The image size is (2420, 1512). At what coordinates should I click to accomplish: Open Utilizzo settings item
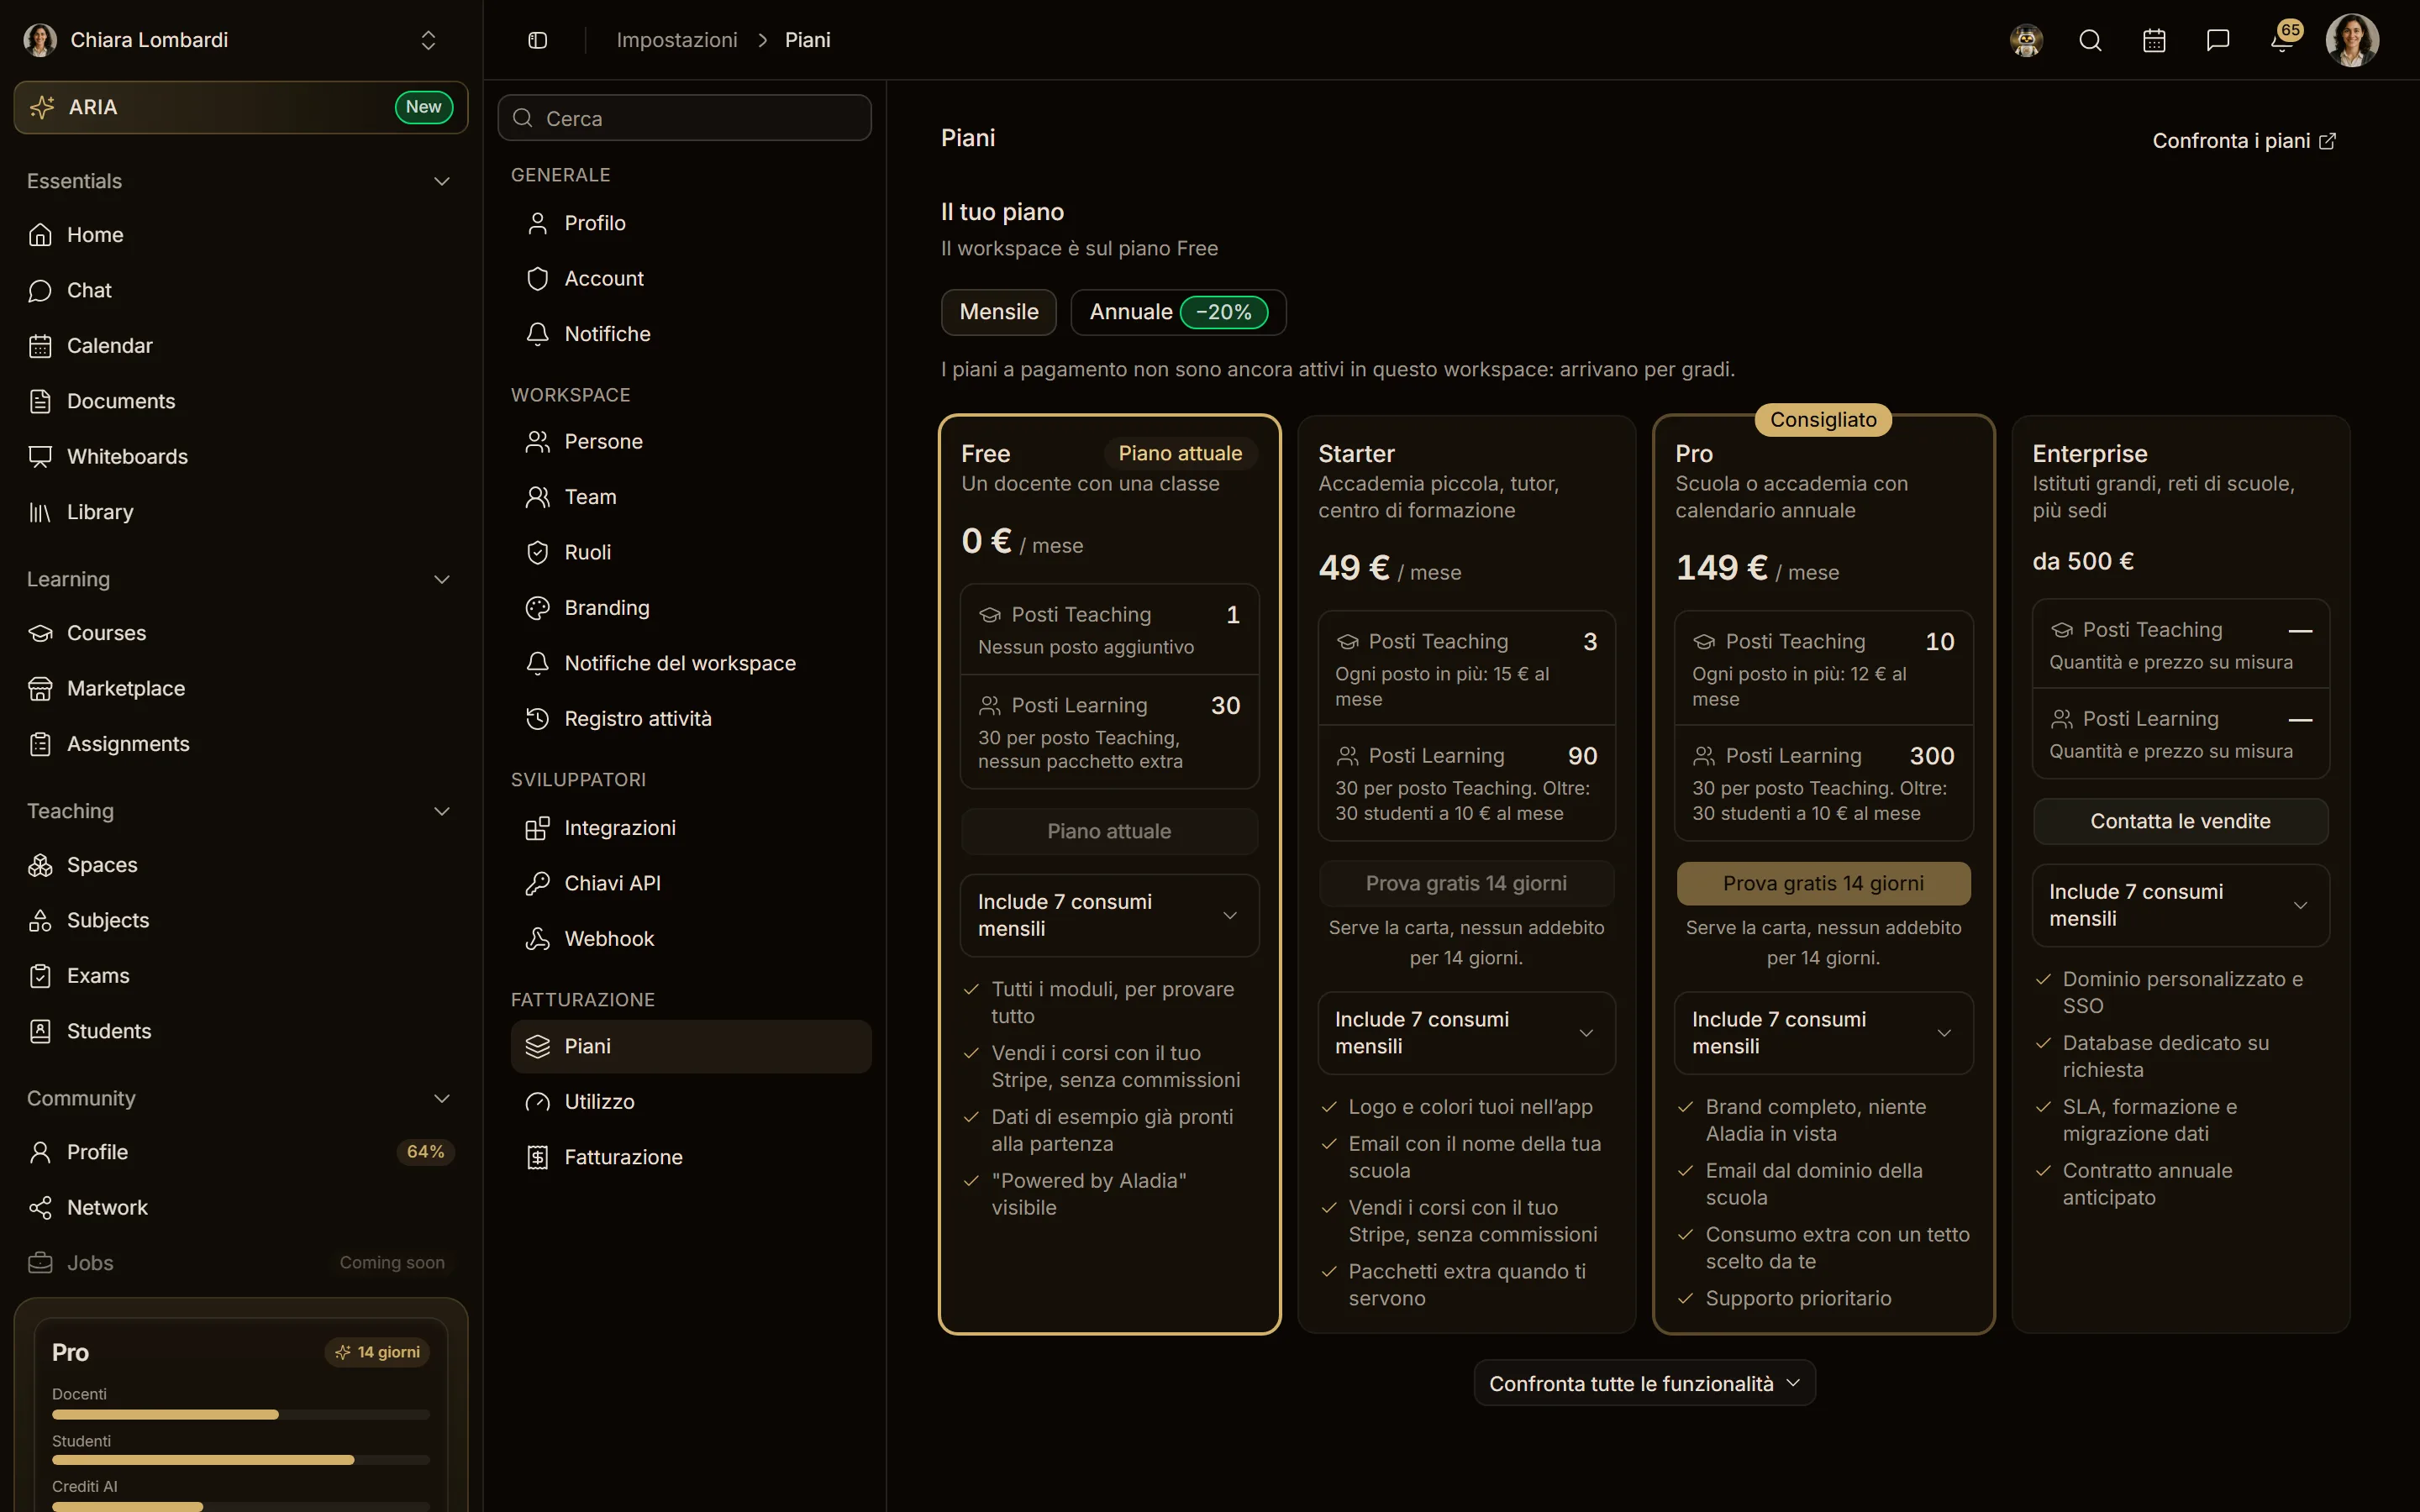691,1102
